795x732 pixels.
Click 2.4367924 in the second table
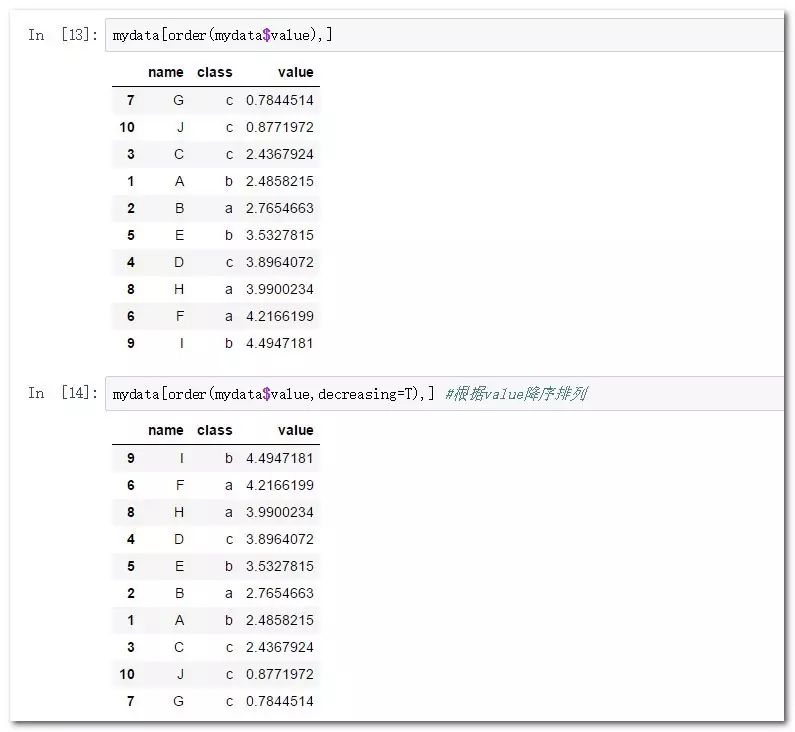point(280,647)
